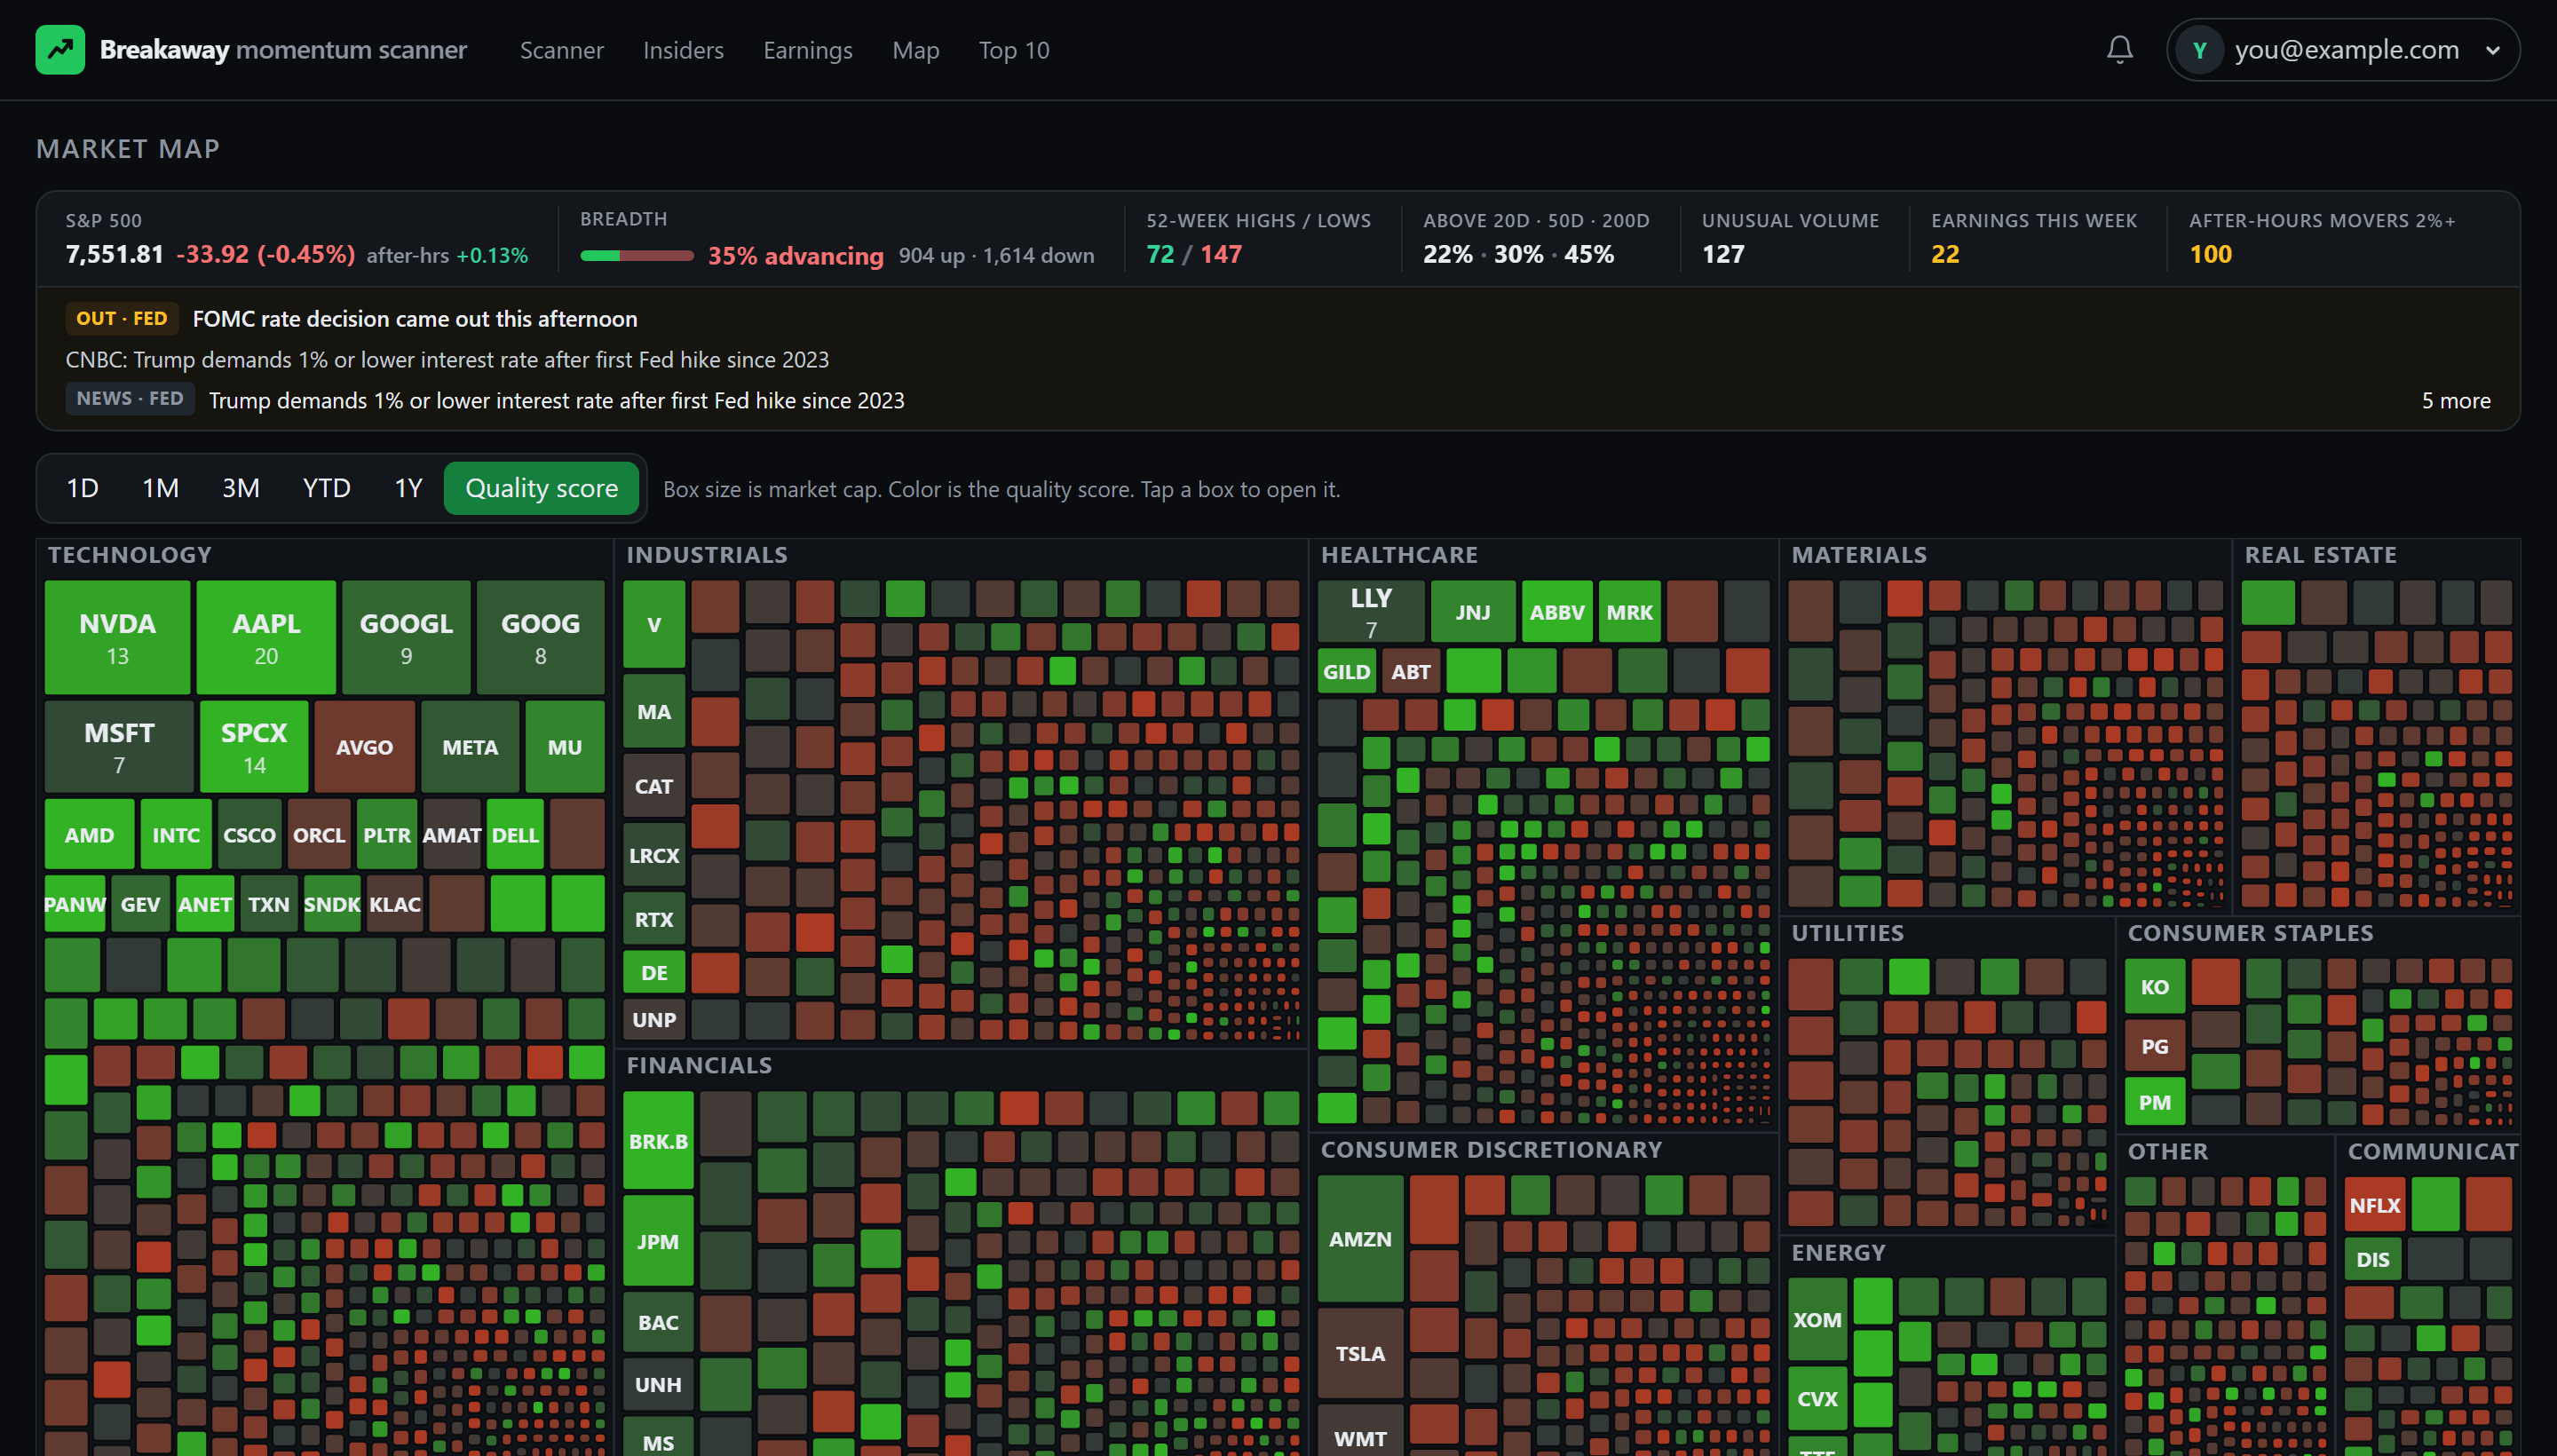This screenshot has height=1456, width=2557.
Task: Open the CNBC Trump interest rate story
Action: click(447, 359)
